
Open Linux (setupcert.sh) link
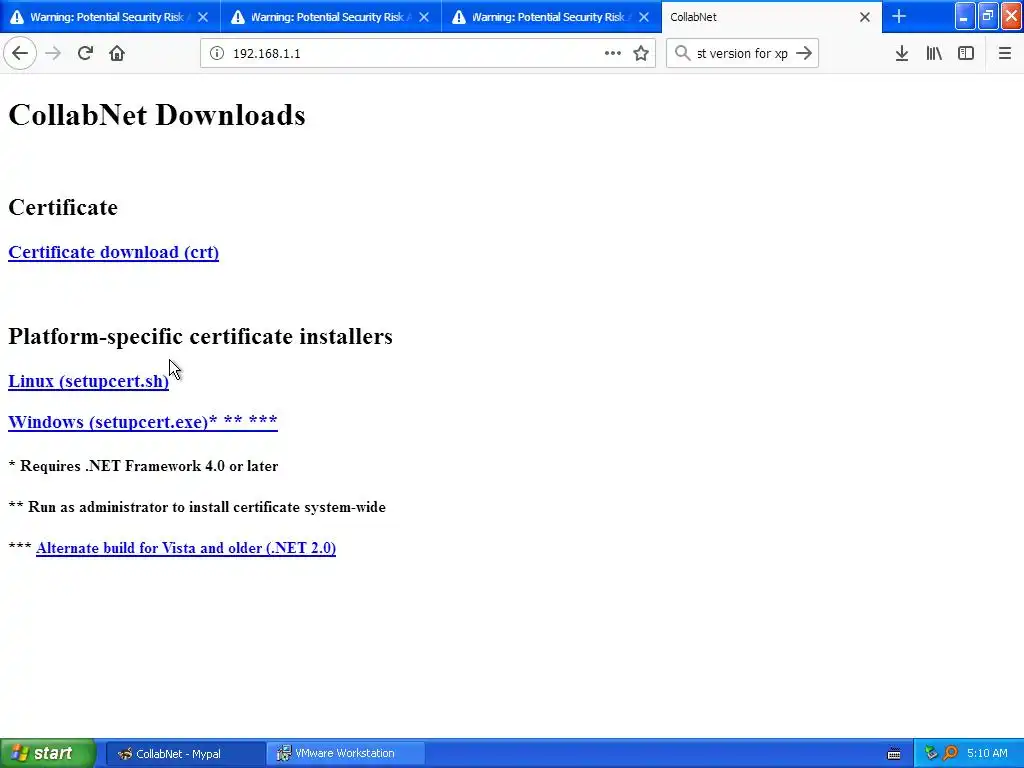tap(89, 381)
